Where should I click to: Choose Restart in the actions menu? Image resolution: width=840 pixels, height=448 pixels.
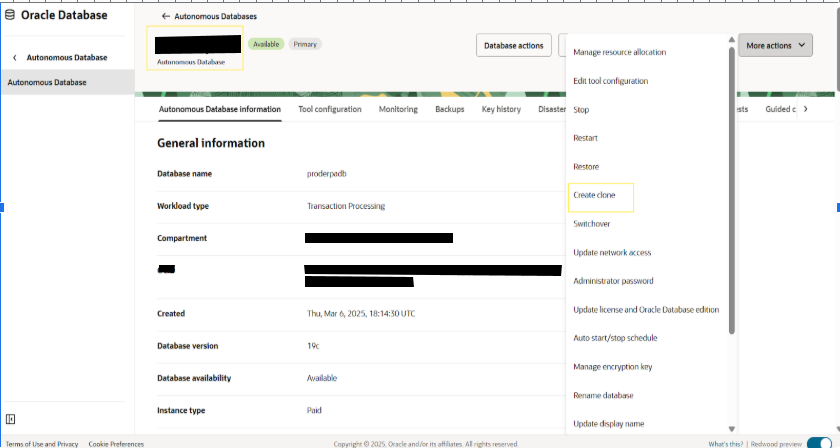pyautogui.click(x=585, y=138)
